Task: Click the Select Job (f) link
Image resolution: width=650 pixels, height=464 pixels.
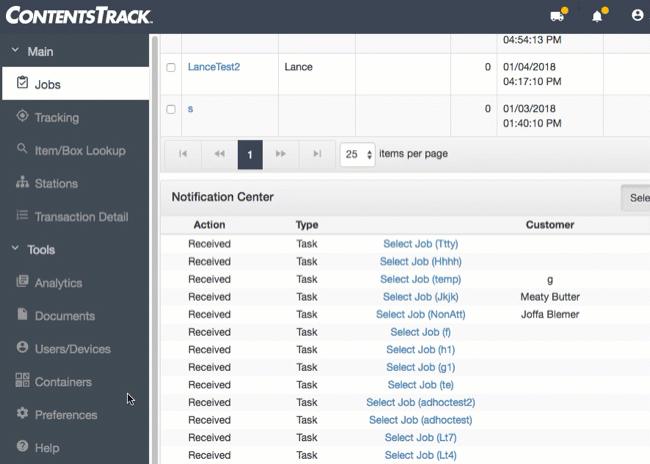Action: click(420, 332)
